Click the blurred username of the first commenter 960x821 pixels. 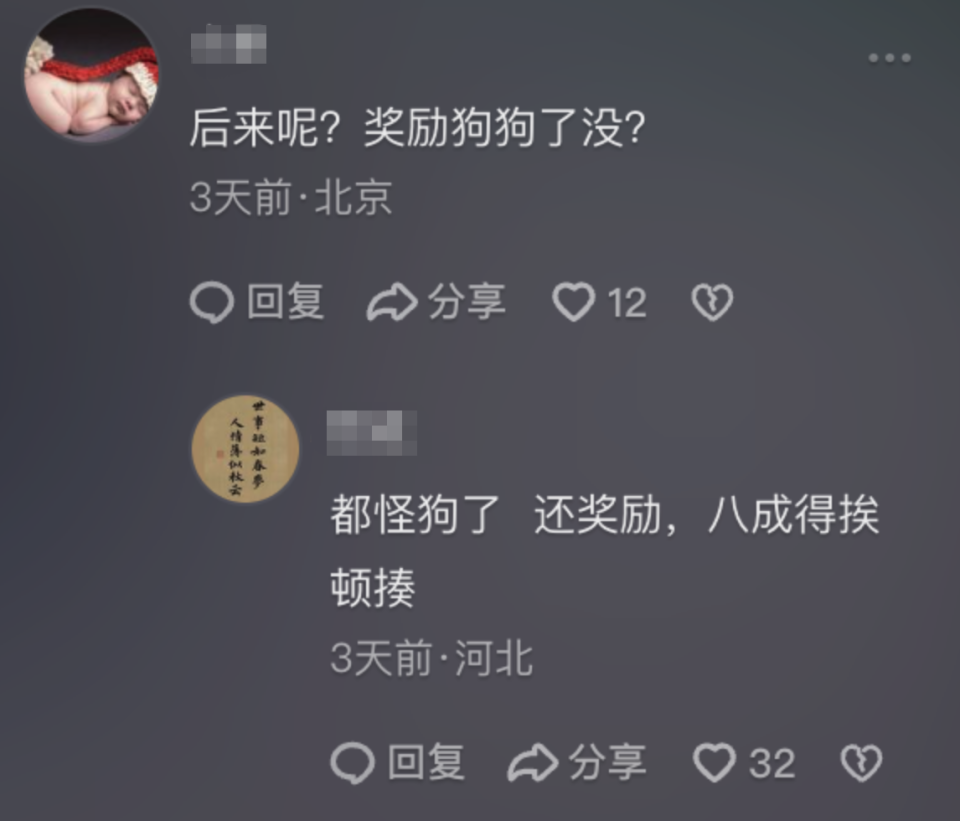coord(228,43)
